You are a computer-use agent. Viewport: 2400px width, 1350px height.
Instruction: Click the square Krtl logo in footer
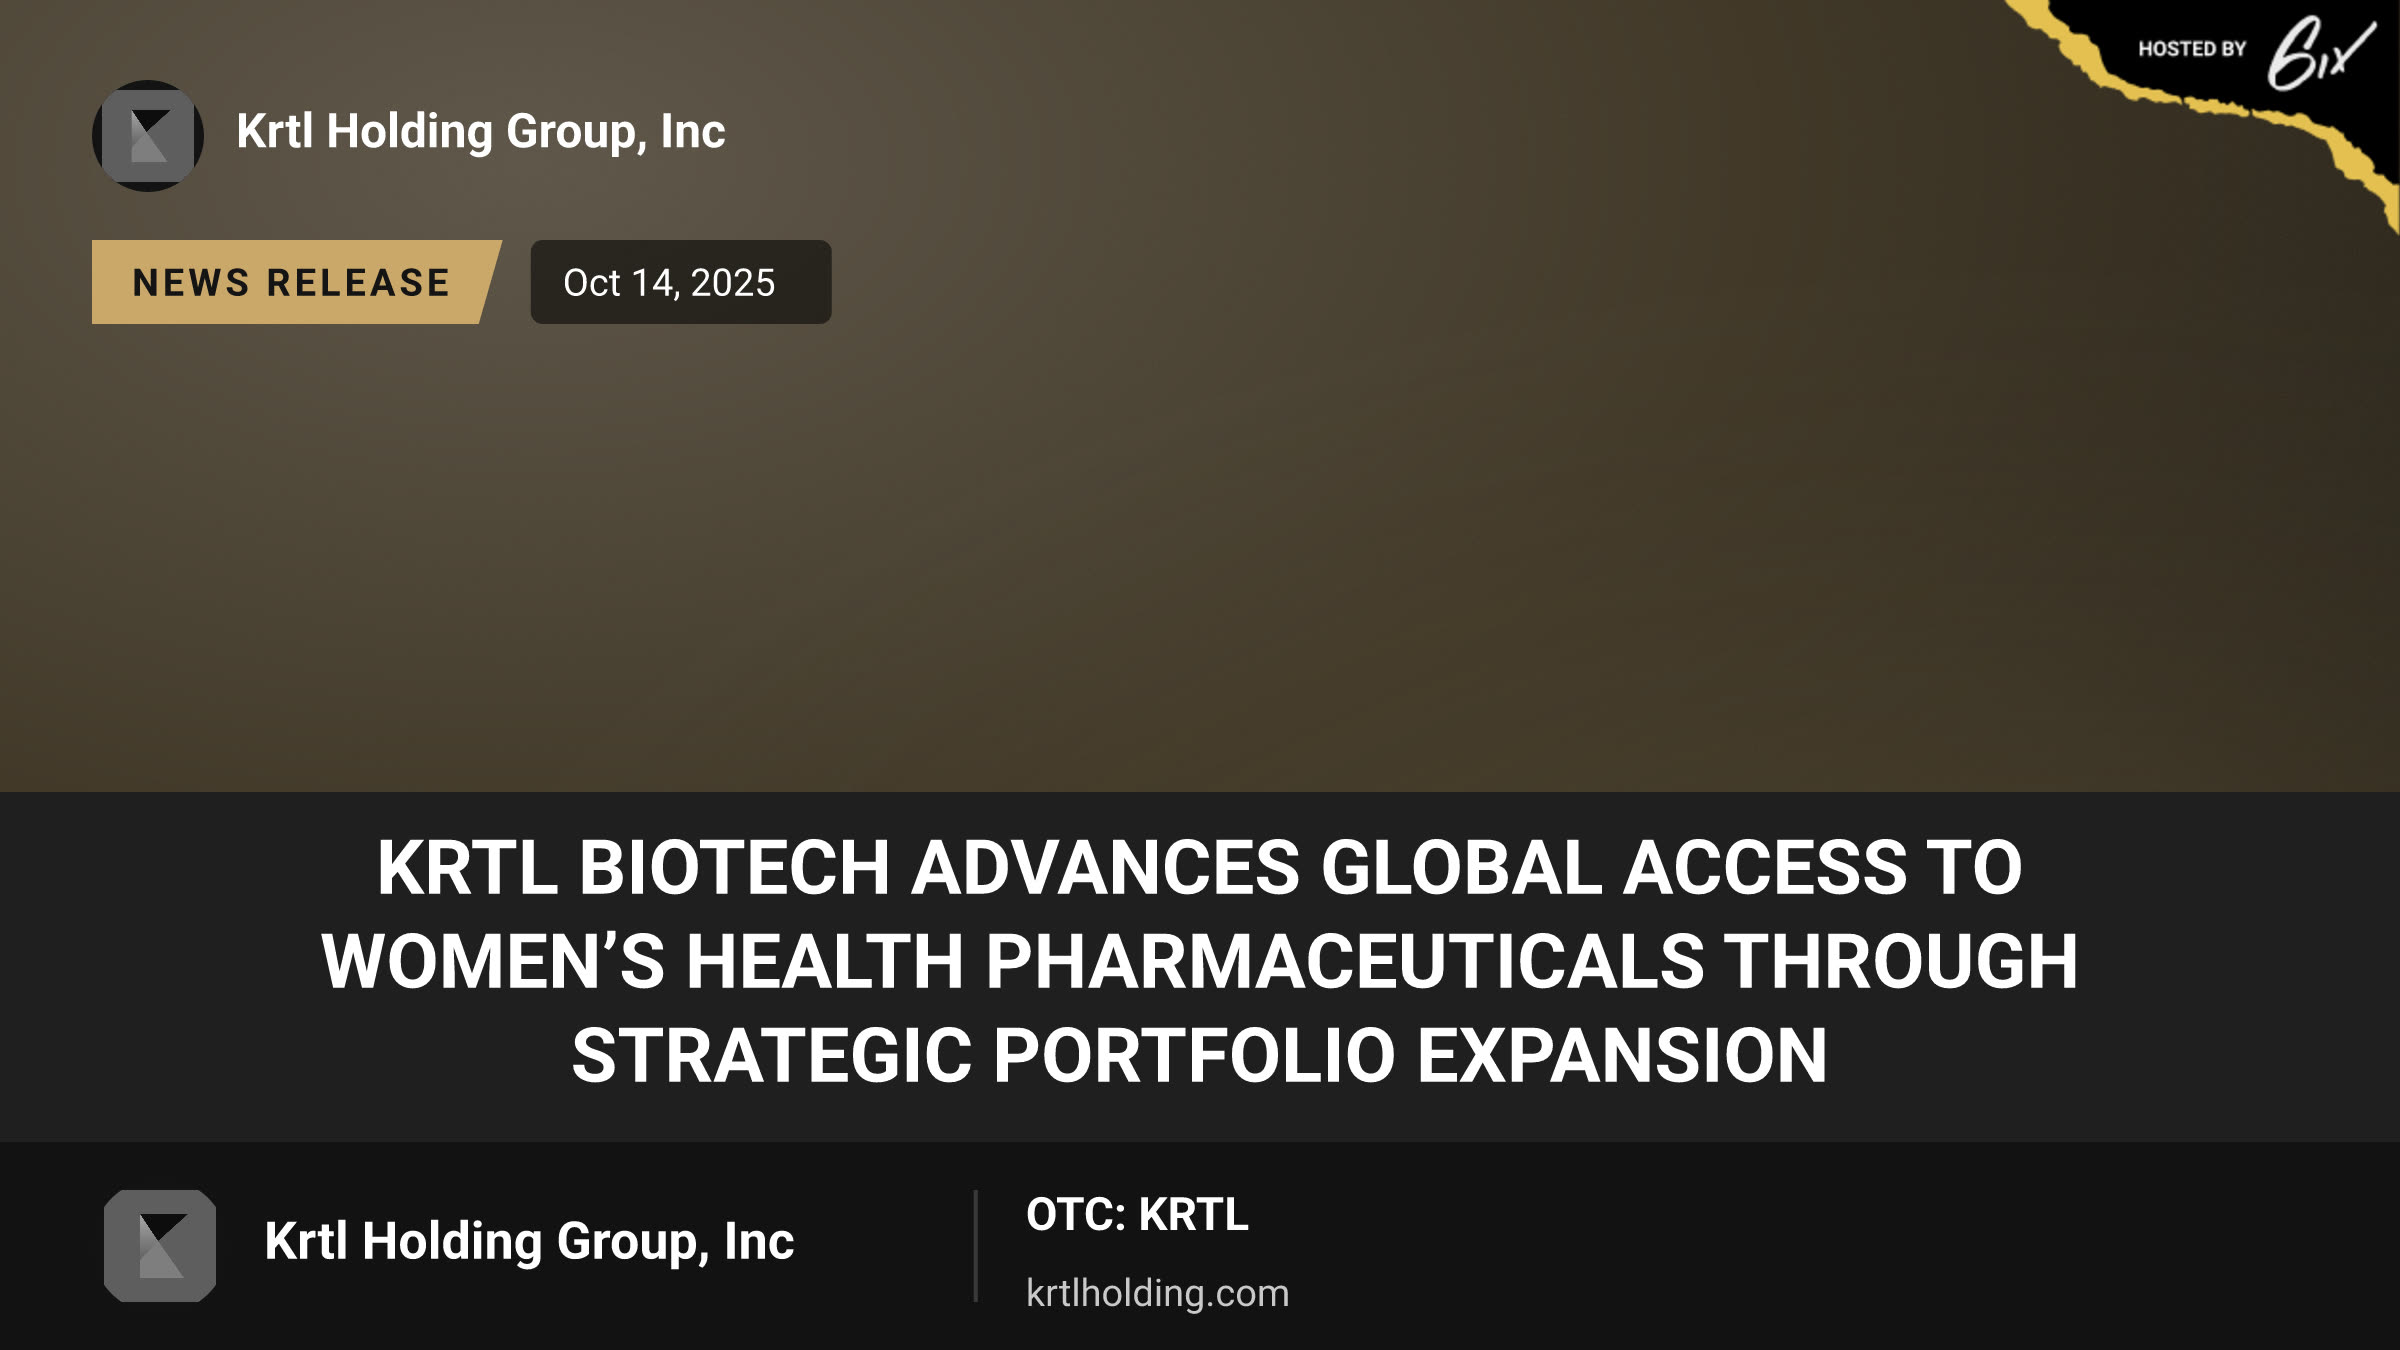point(160,1246)
